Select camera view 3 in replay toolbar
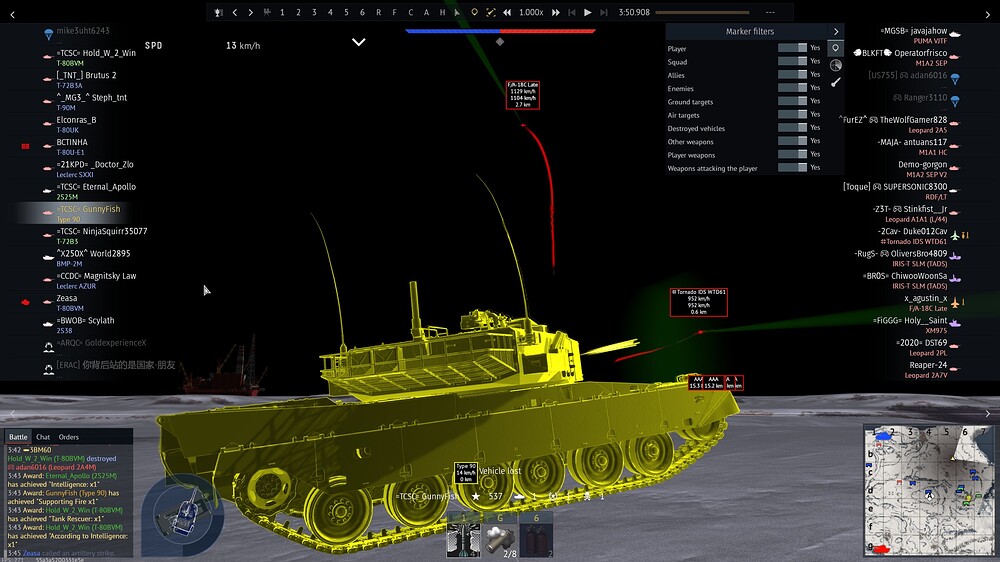Viewport: 1000px width, 562px height. [314, 12]
